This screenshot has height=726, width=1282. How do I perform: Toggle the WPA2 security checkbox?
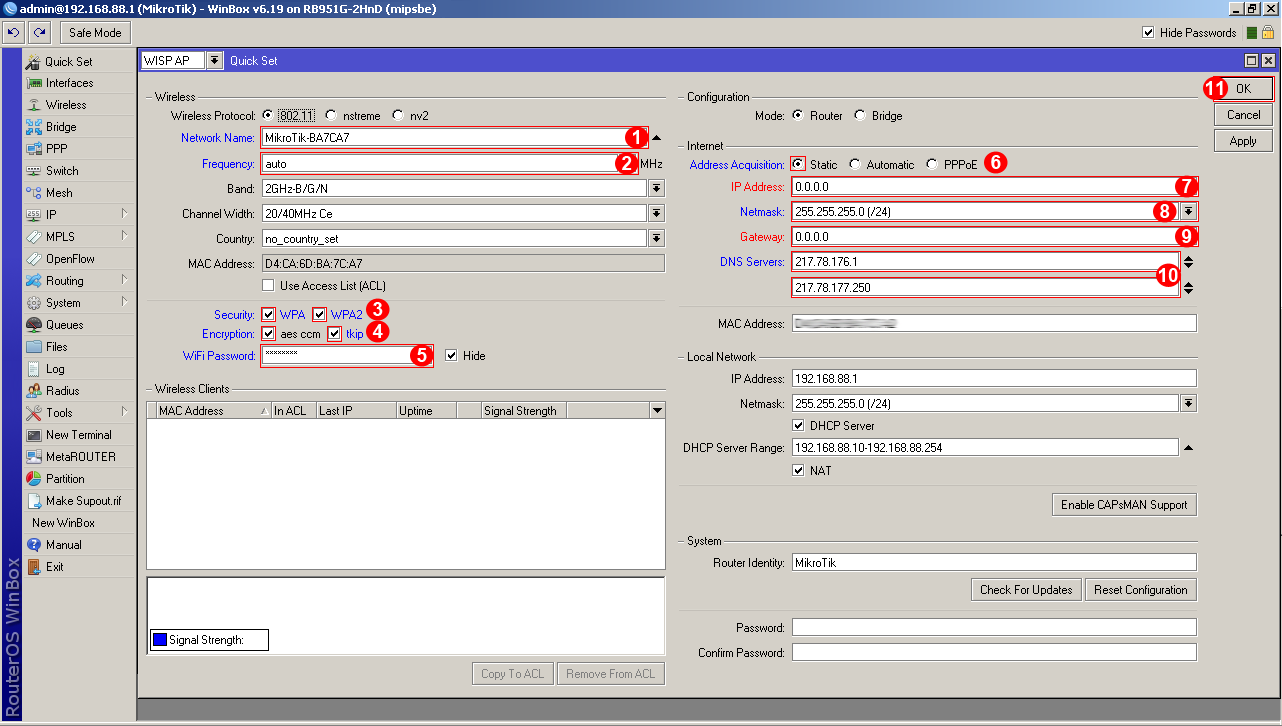pos(320,315)
